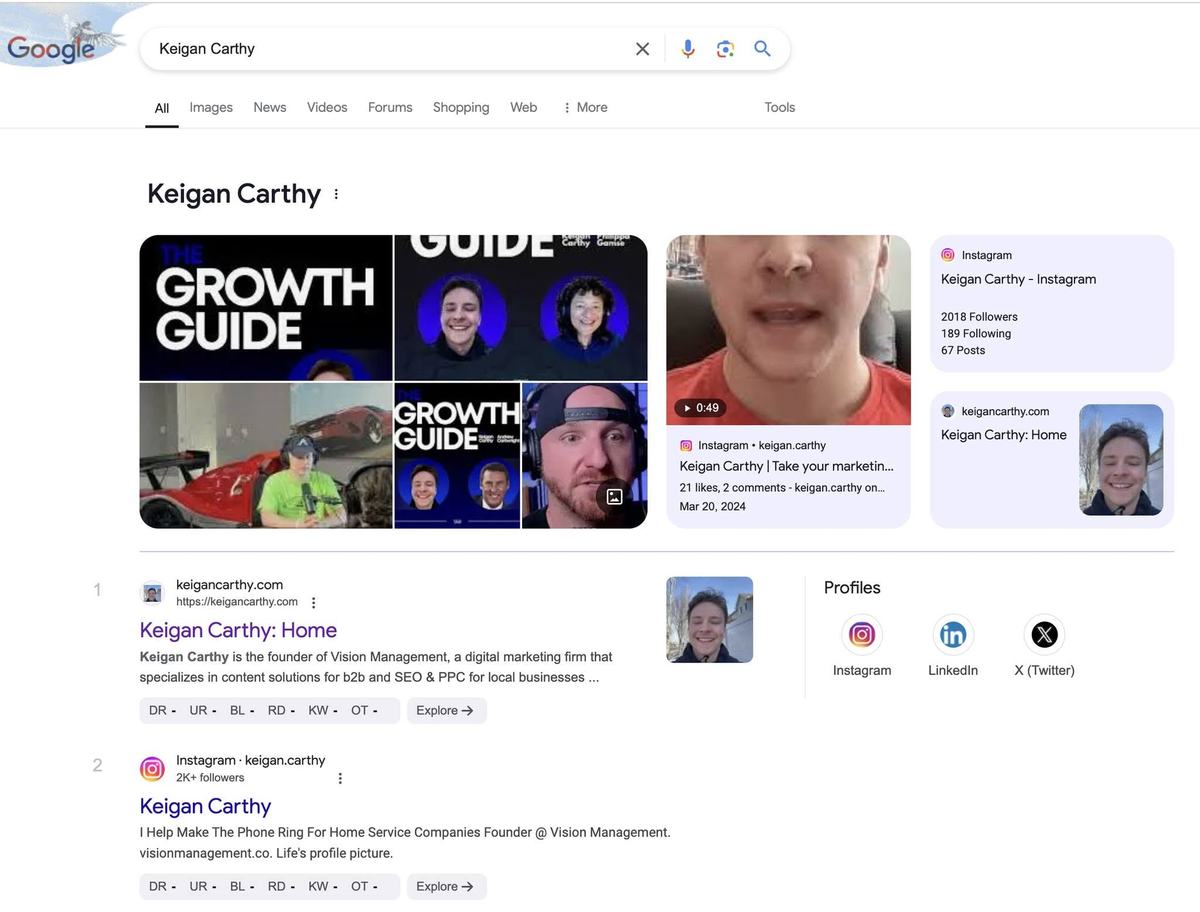Open the Instagram profile icon under Profiles

click(x=862, y=634)
